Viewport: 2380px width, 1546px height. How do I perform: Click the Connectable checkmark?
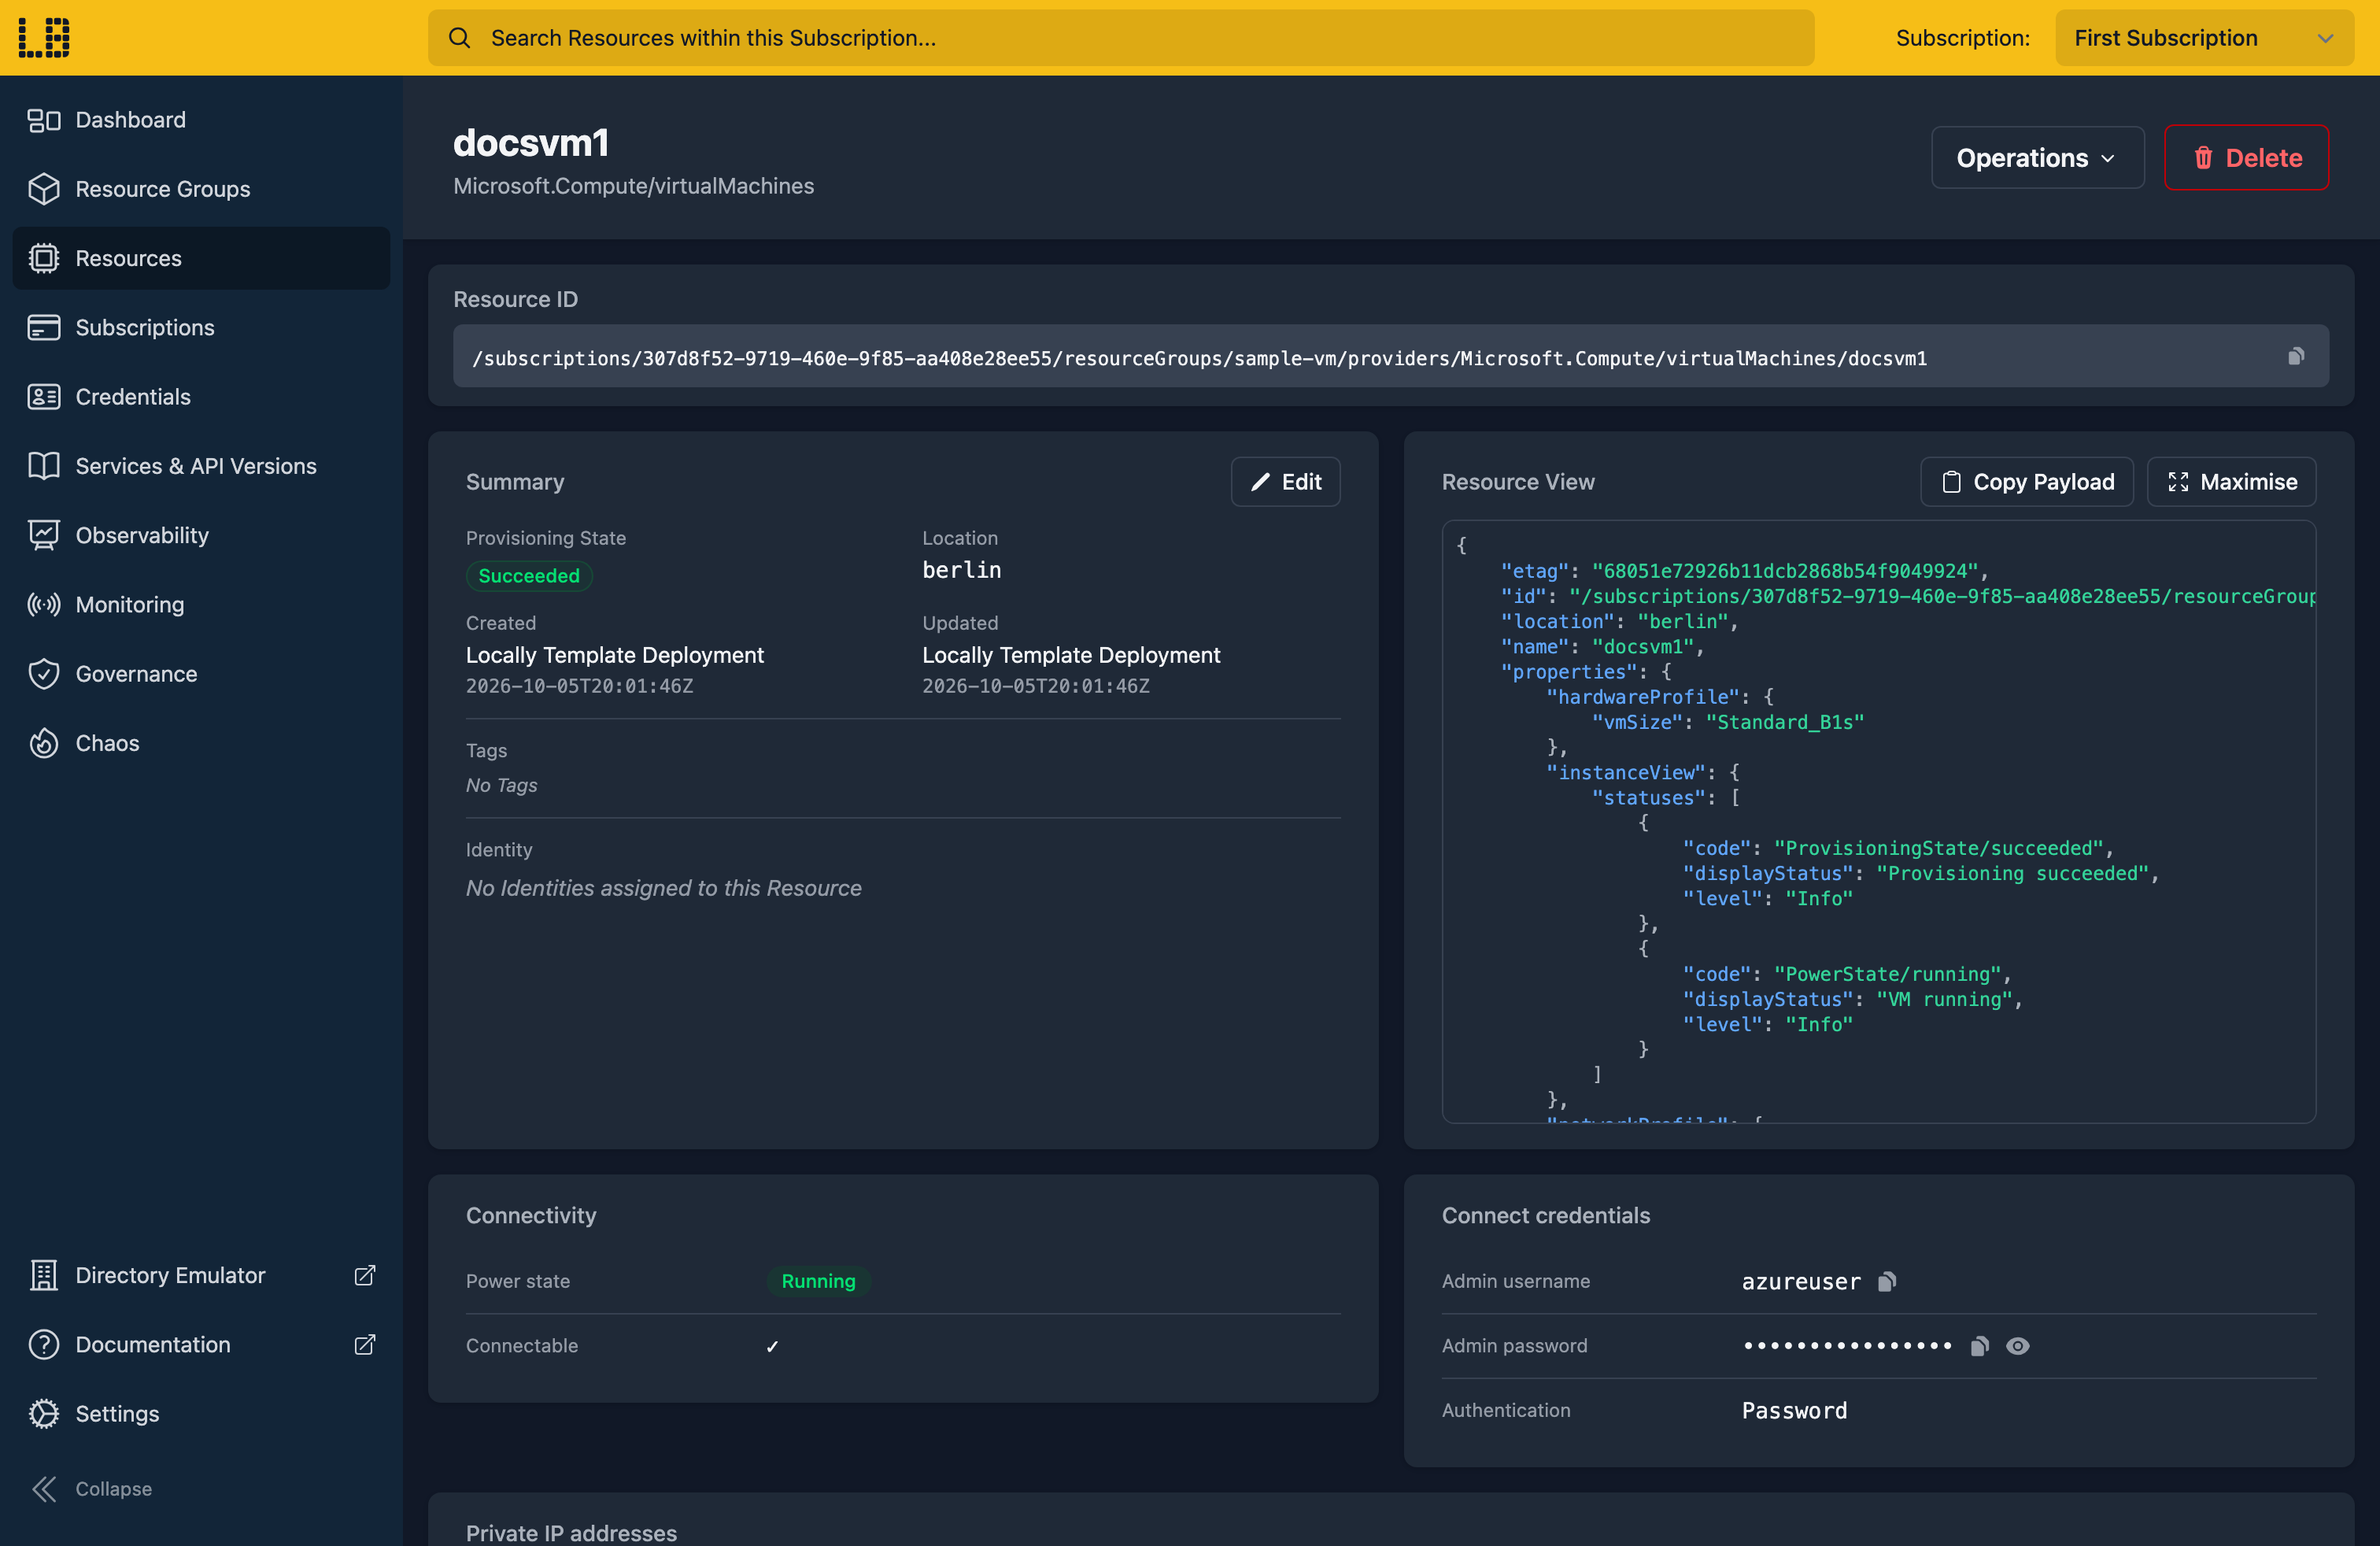(x=772, y=1346)
